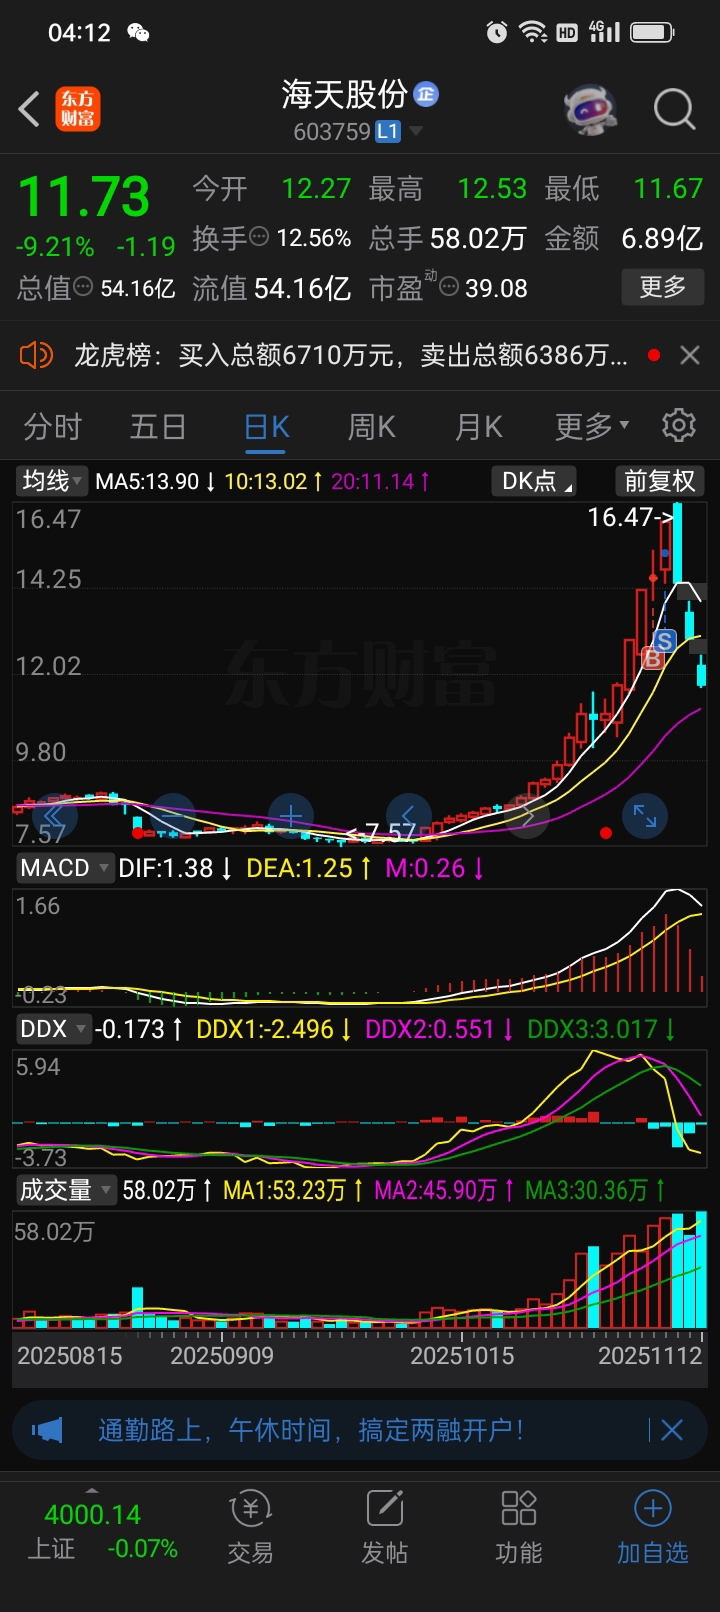Tap the Wi-Fi status bar icon
This screenshot has width=720, height=1612.
(533, 33)
